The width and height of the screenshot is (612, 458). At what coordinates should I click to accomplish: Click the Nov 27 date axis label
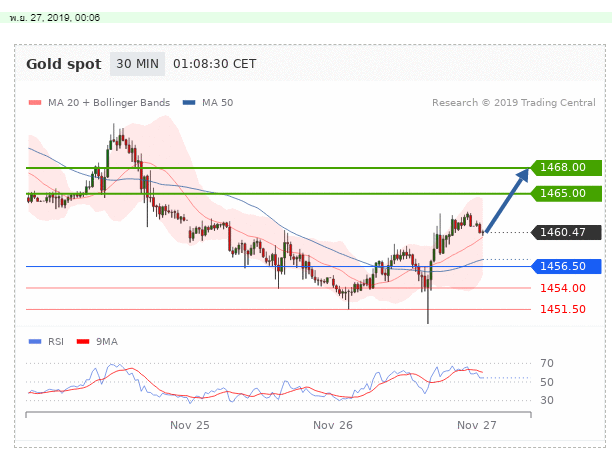click(477, 425)
